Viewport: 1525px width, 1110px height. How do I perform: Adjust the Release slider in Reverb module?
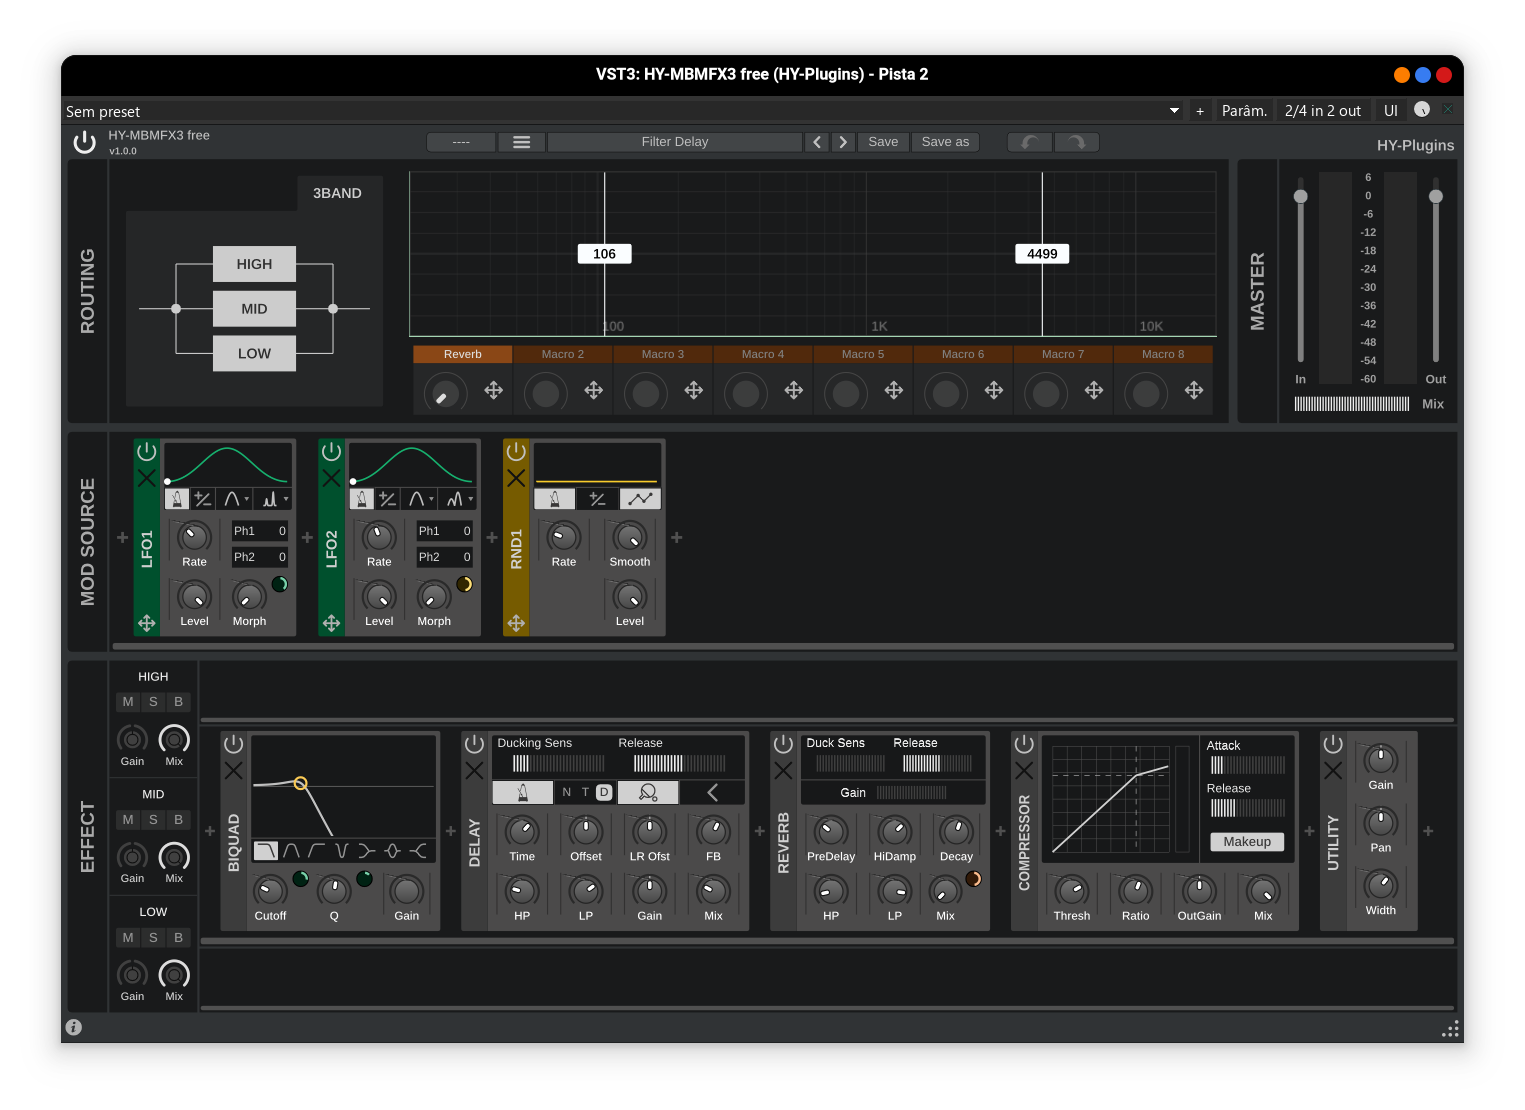[937, 762]
